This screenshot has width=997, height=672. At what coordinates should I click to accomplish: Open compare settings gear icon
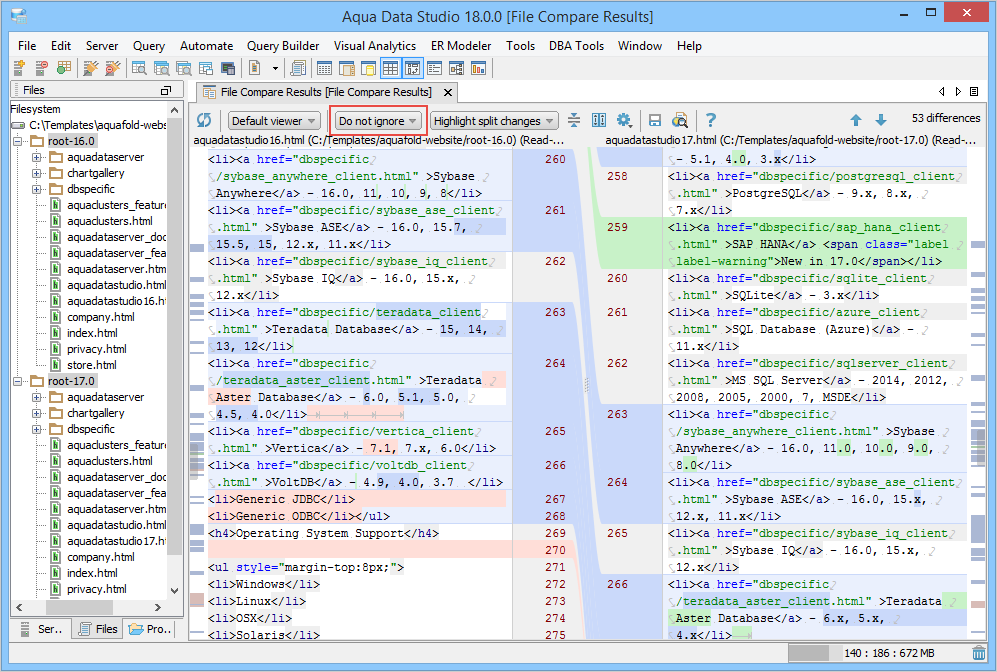coord(624,121)
